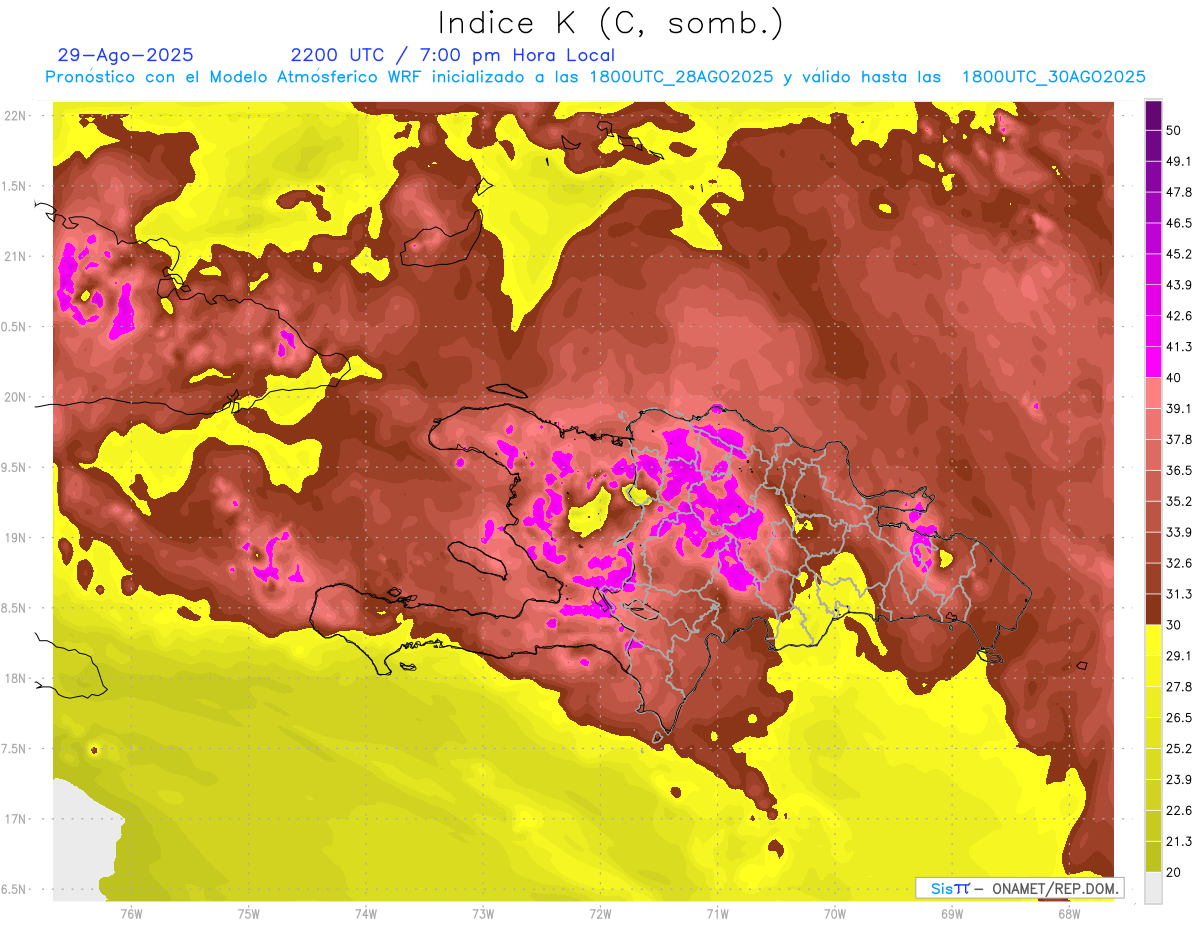Viewport: 1200px width, 927px height.
Task: Pick the salmon colorbar segment between 39.1 and 40
Action: point(1153,393)
